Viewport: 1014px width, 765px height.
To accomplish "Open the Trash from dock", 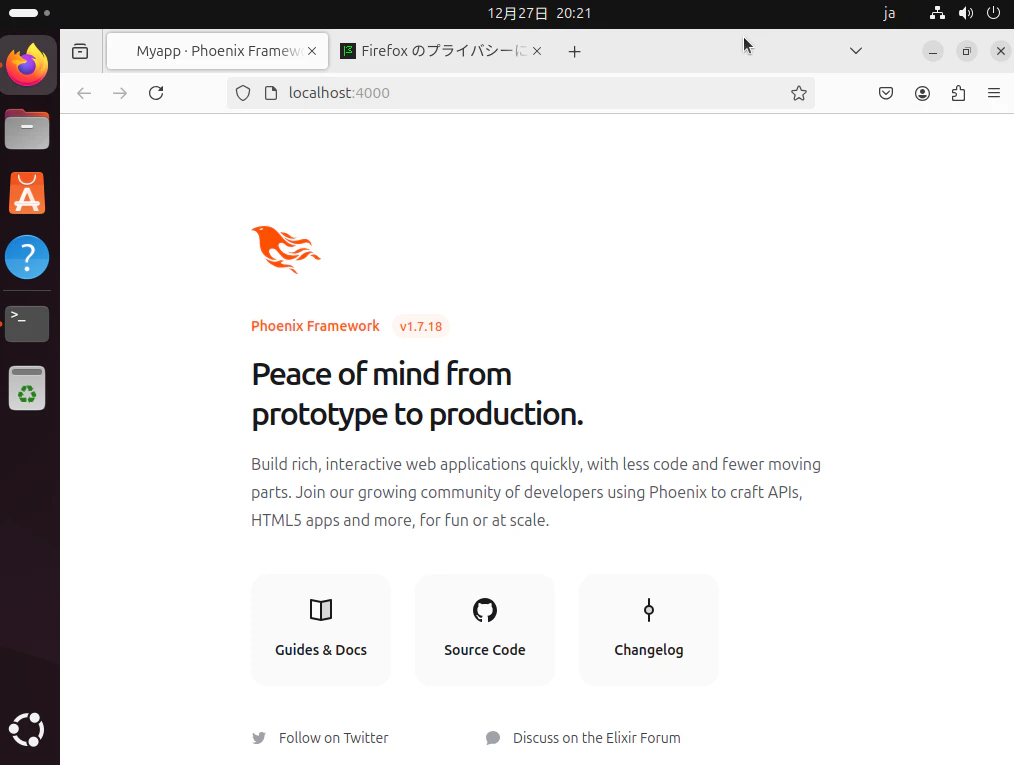I will pyautogui.click(x=27, y=388).
